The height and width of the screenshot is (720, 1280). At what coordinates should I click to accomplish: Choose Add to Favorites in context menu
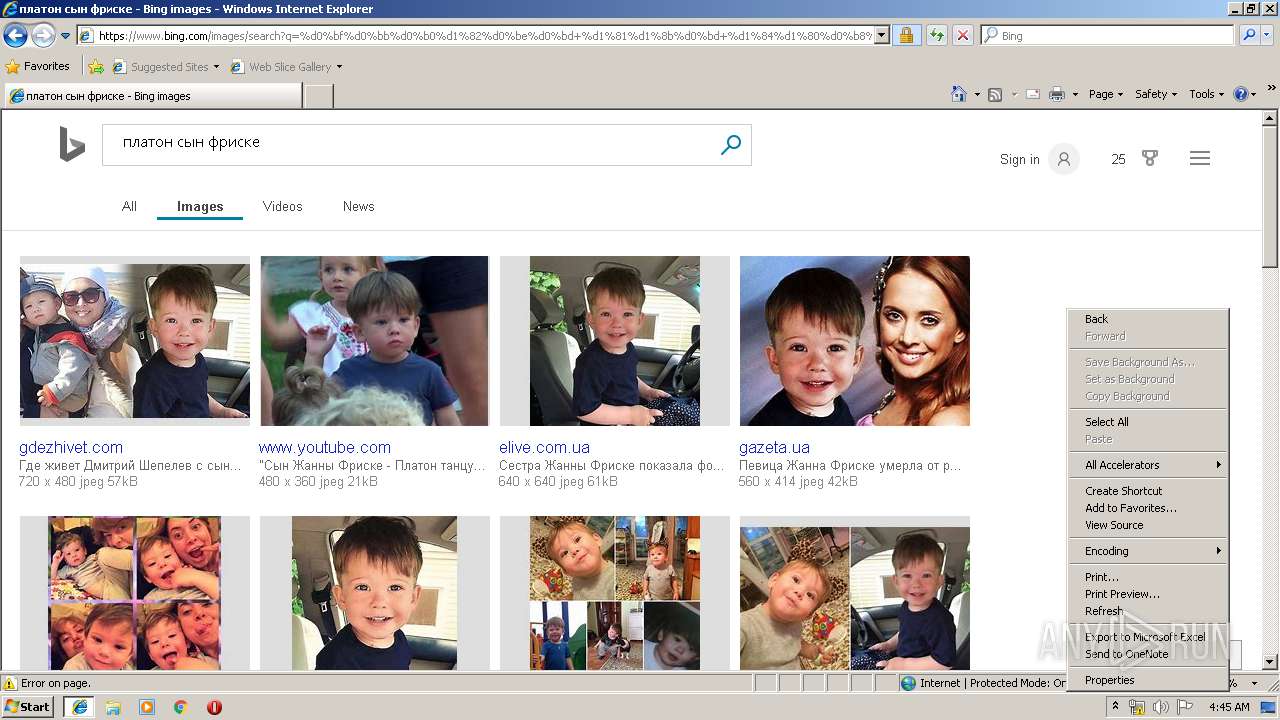click(1148, 508)
